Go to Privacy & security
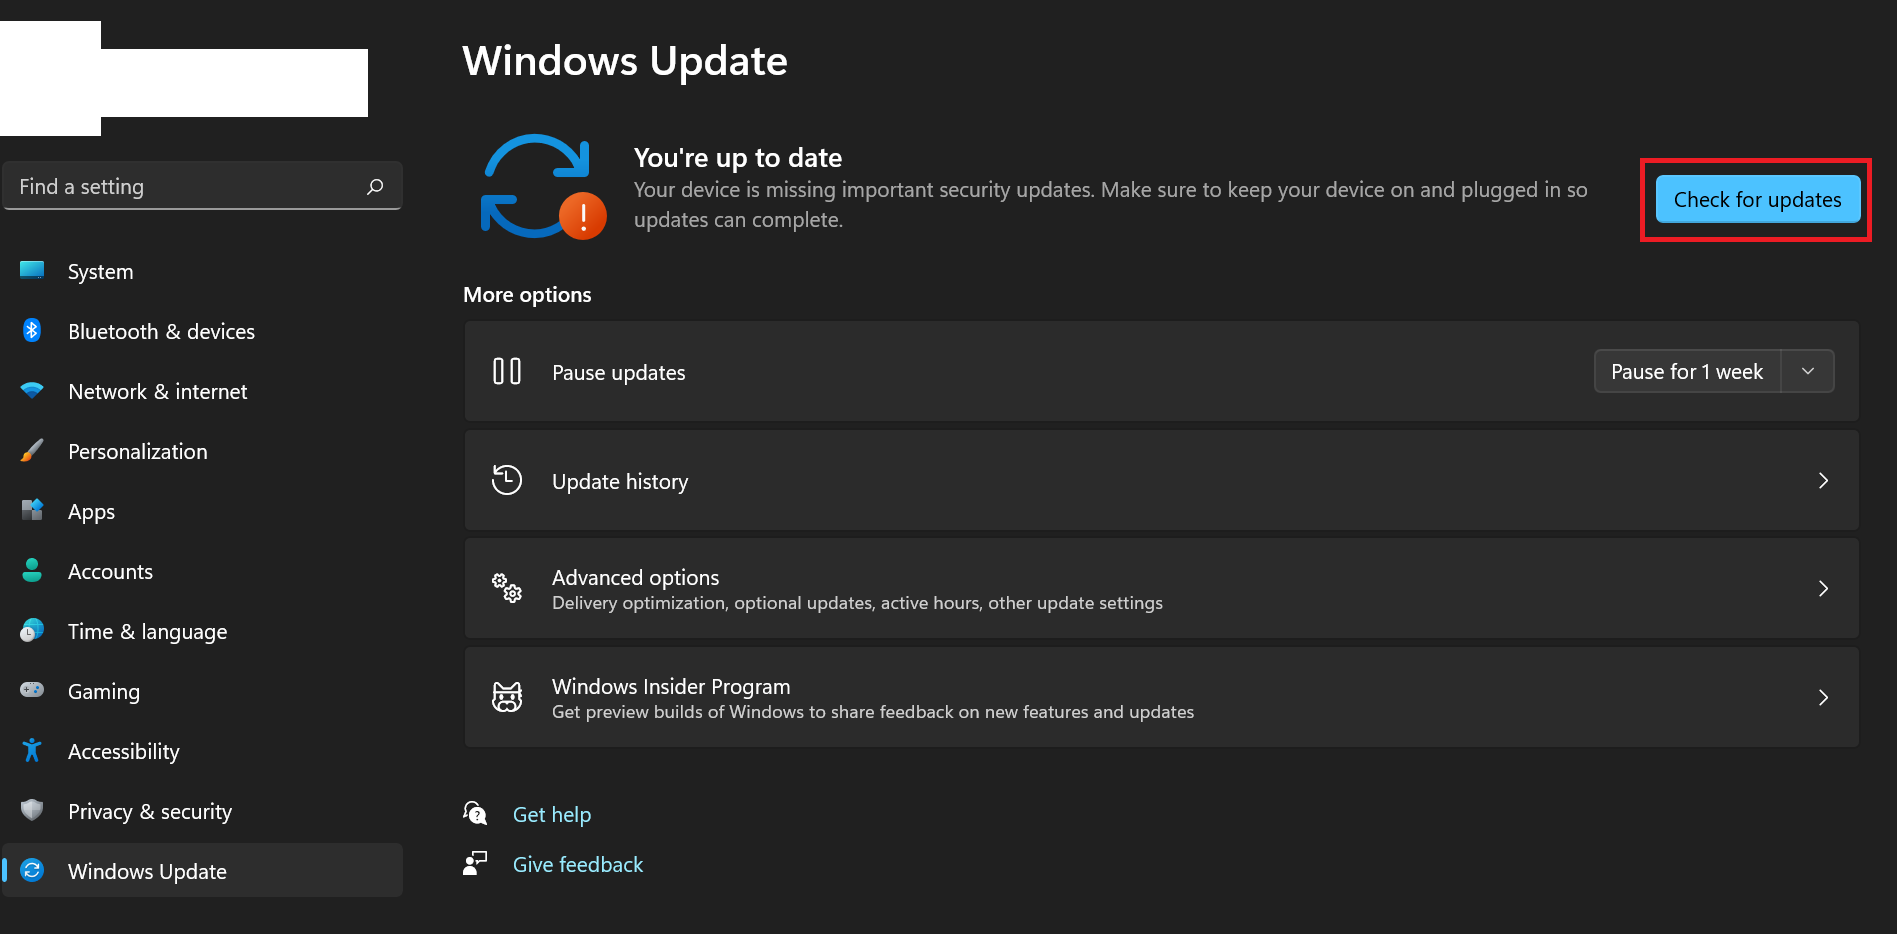 click(202, 811)
